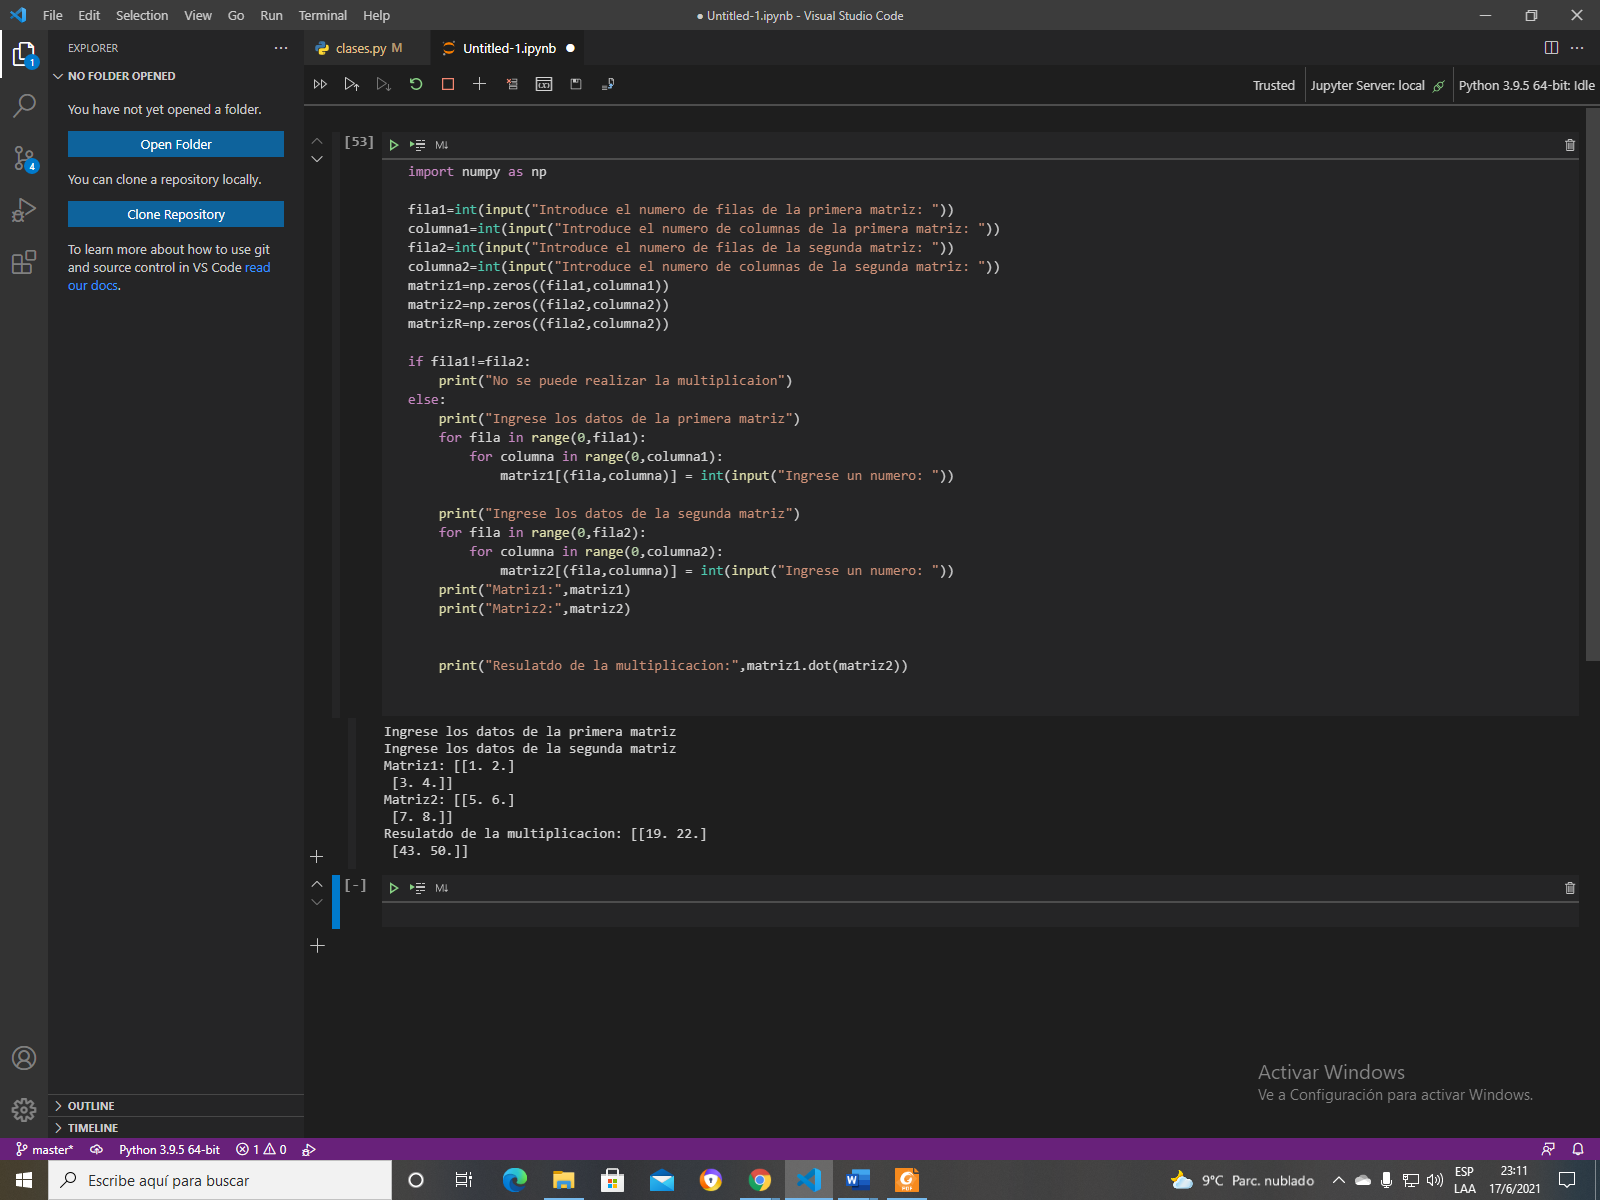Image resolution: width=1600 pixels, height=1200 pixels.
Task: Expand the OUTLINE section
Action: pos(90,1105)
